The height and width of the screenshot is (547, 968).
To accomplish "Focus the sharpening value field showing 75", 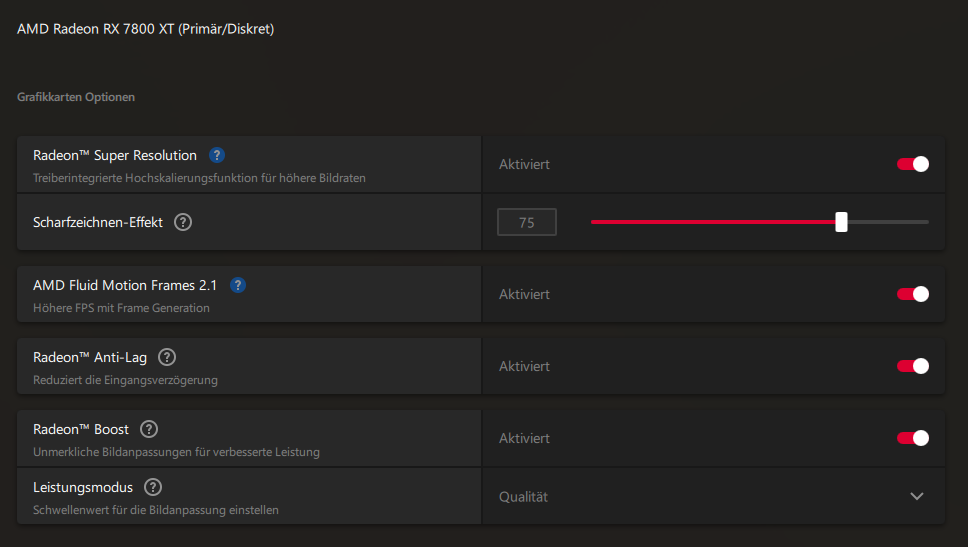I will pos(527,223).
